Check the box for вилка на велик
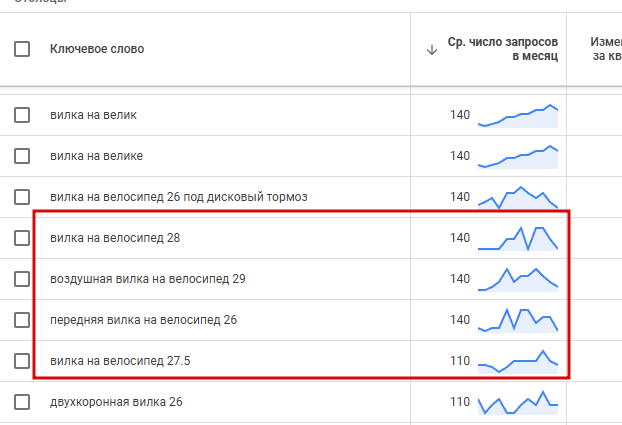The width and height of the screenshot is (622, 425). coord(22,115)
